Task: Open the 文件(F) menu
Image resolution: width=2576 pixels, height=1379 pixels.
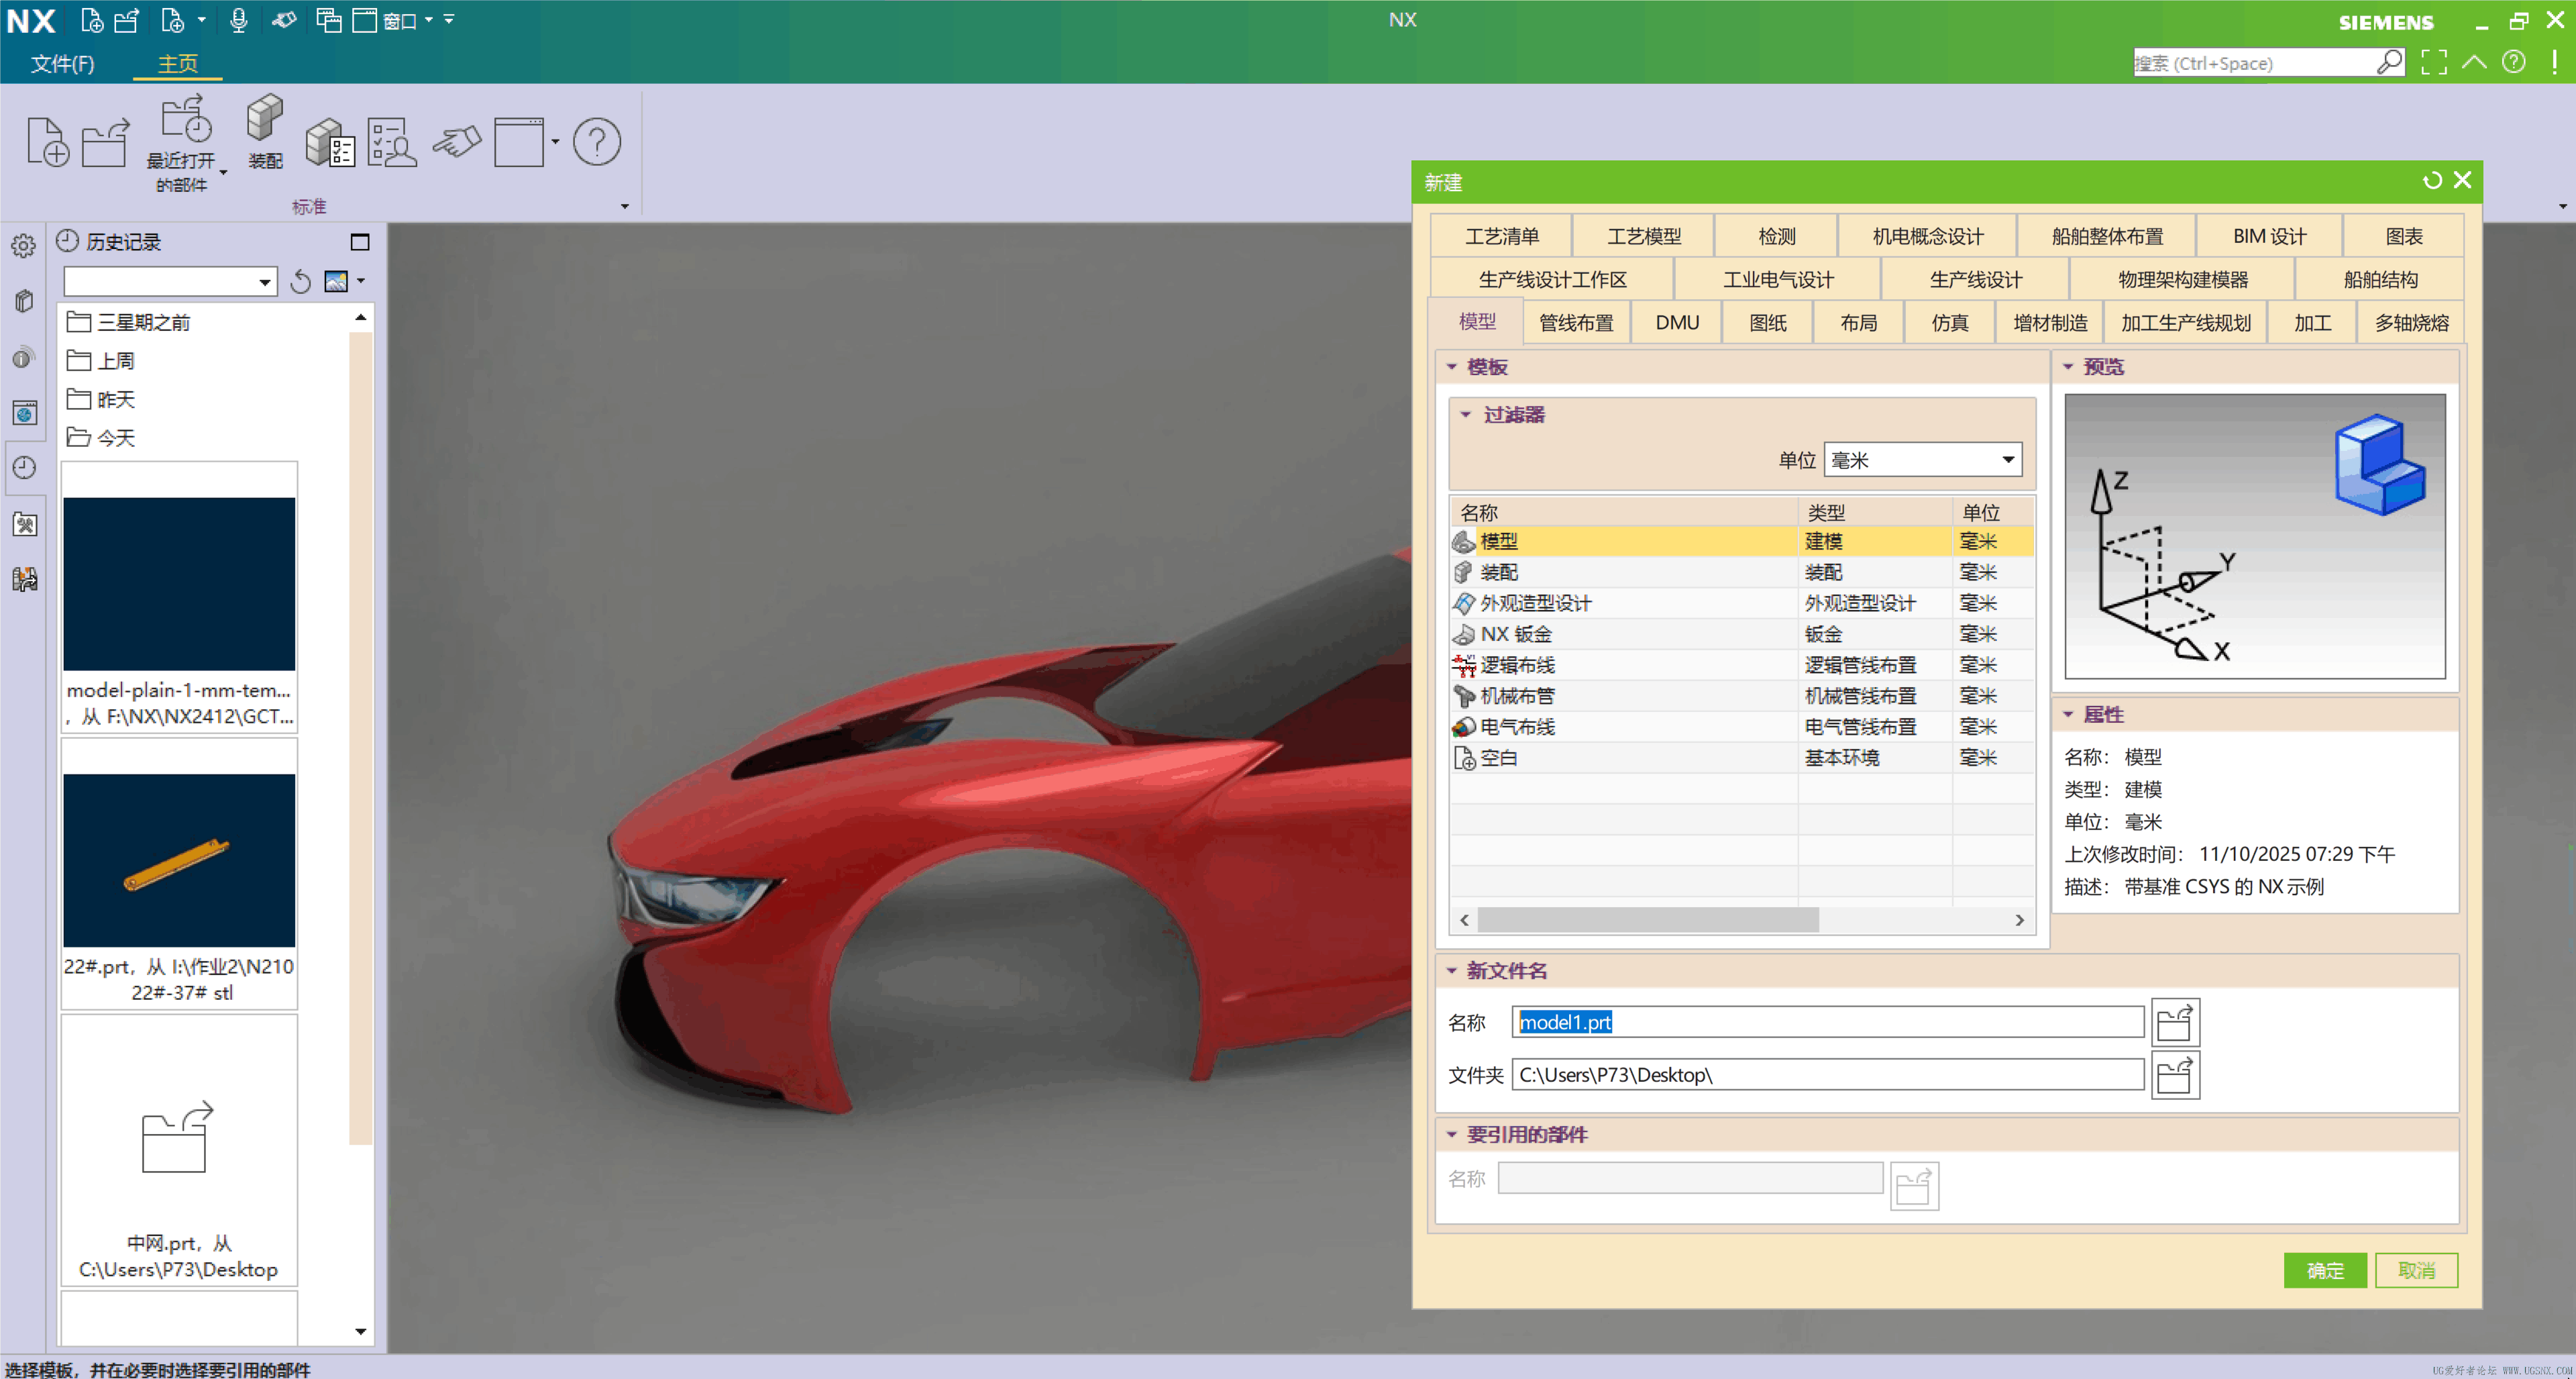Action: click(x=62, y=64)
